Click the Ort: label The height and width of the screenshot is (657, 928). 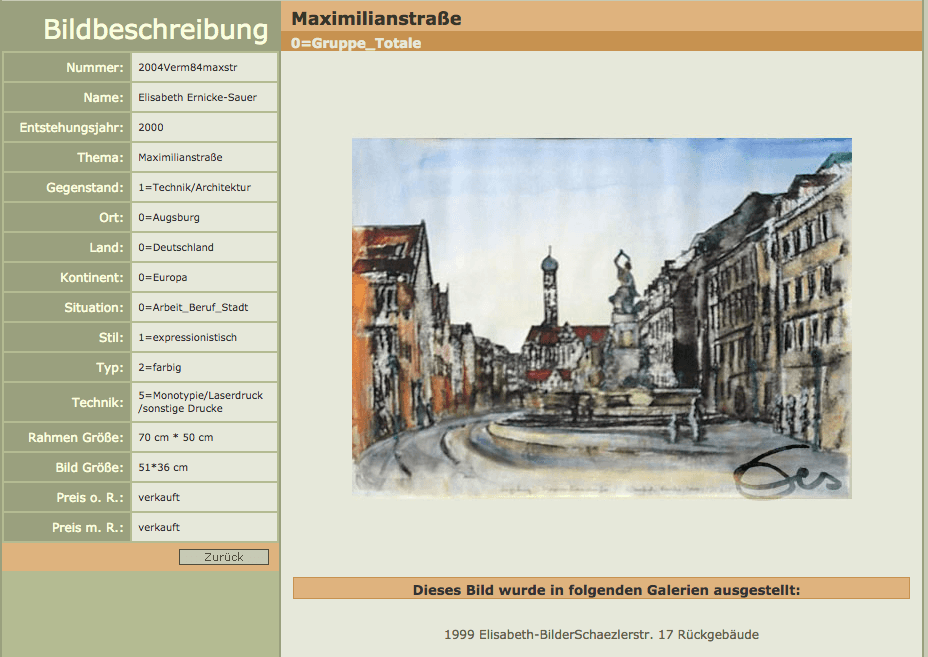pos(111,217)
